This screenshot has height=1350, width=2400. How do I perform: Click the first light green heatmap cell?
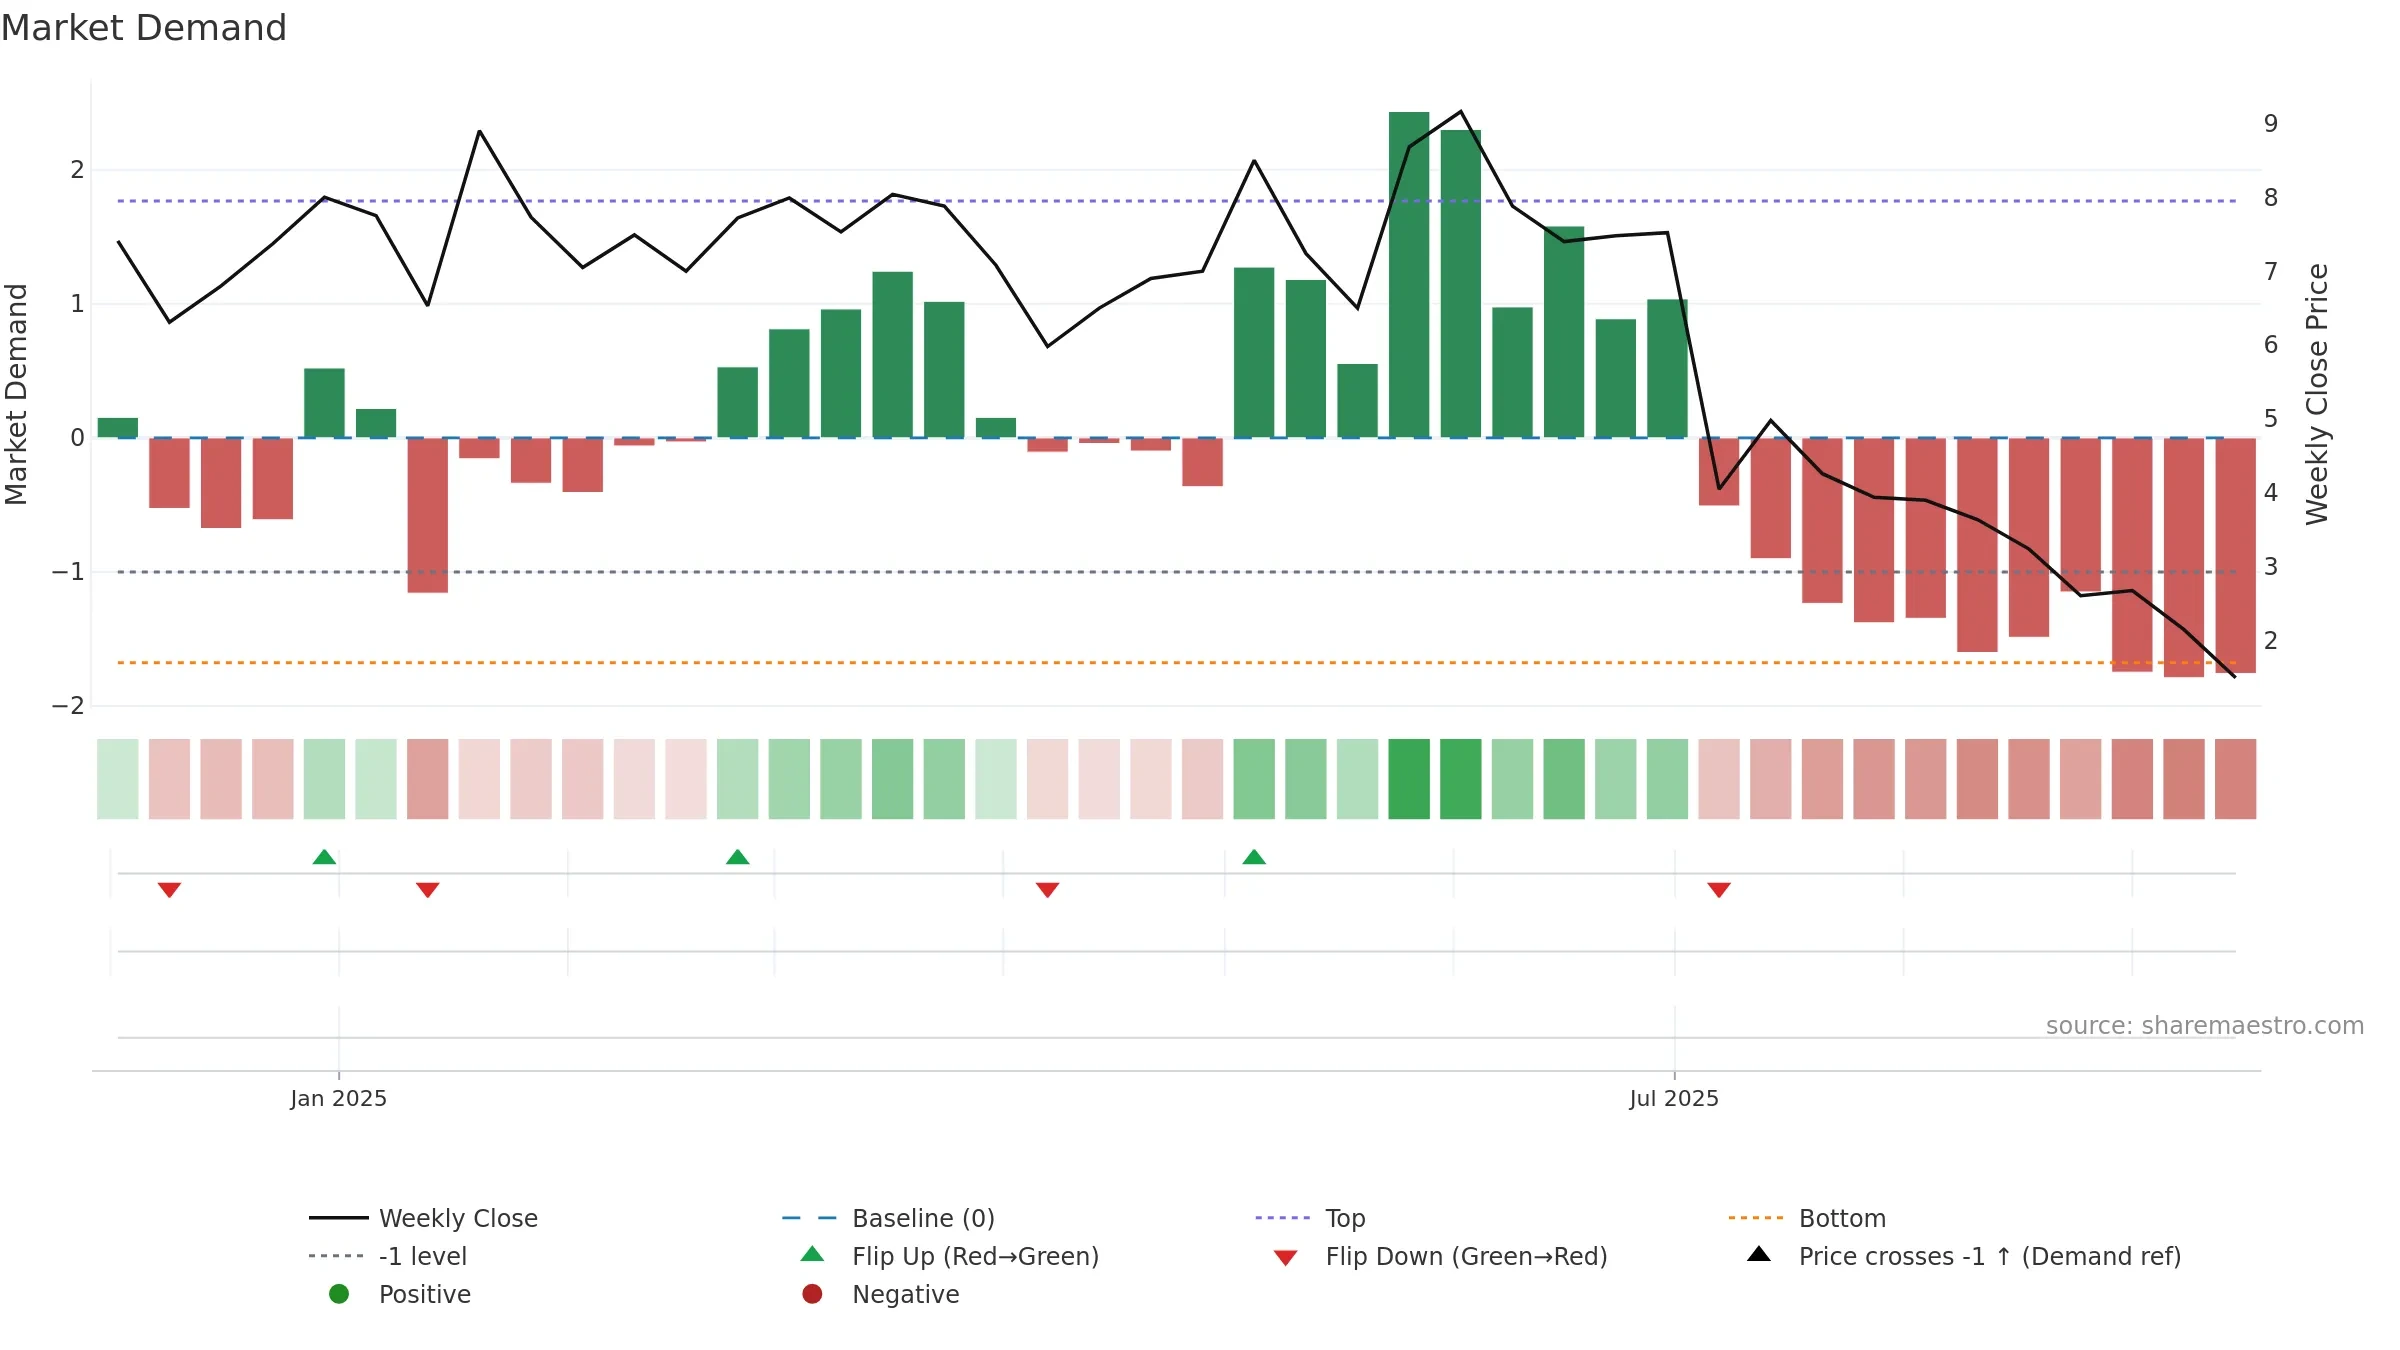click(118, 779)
